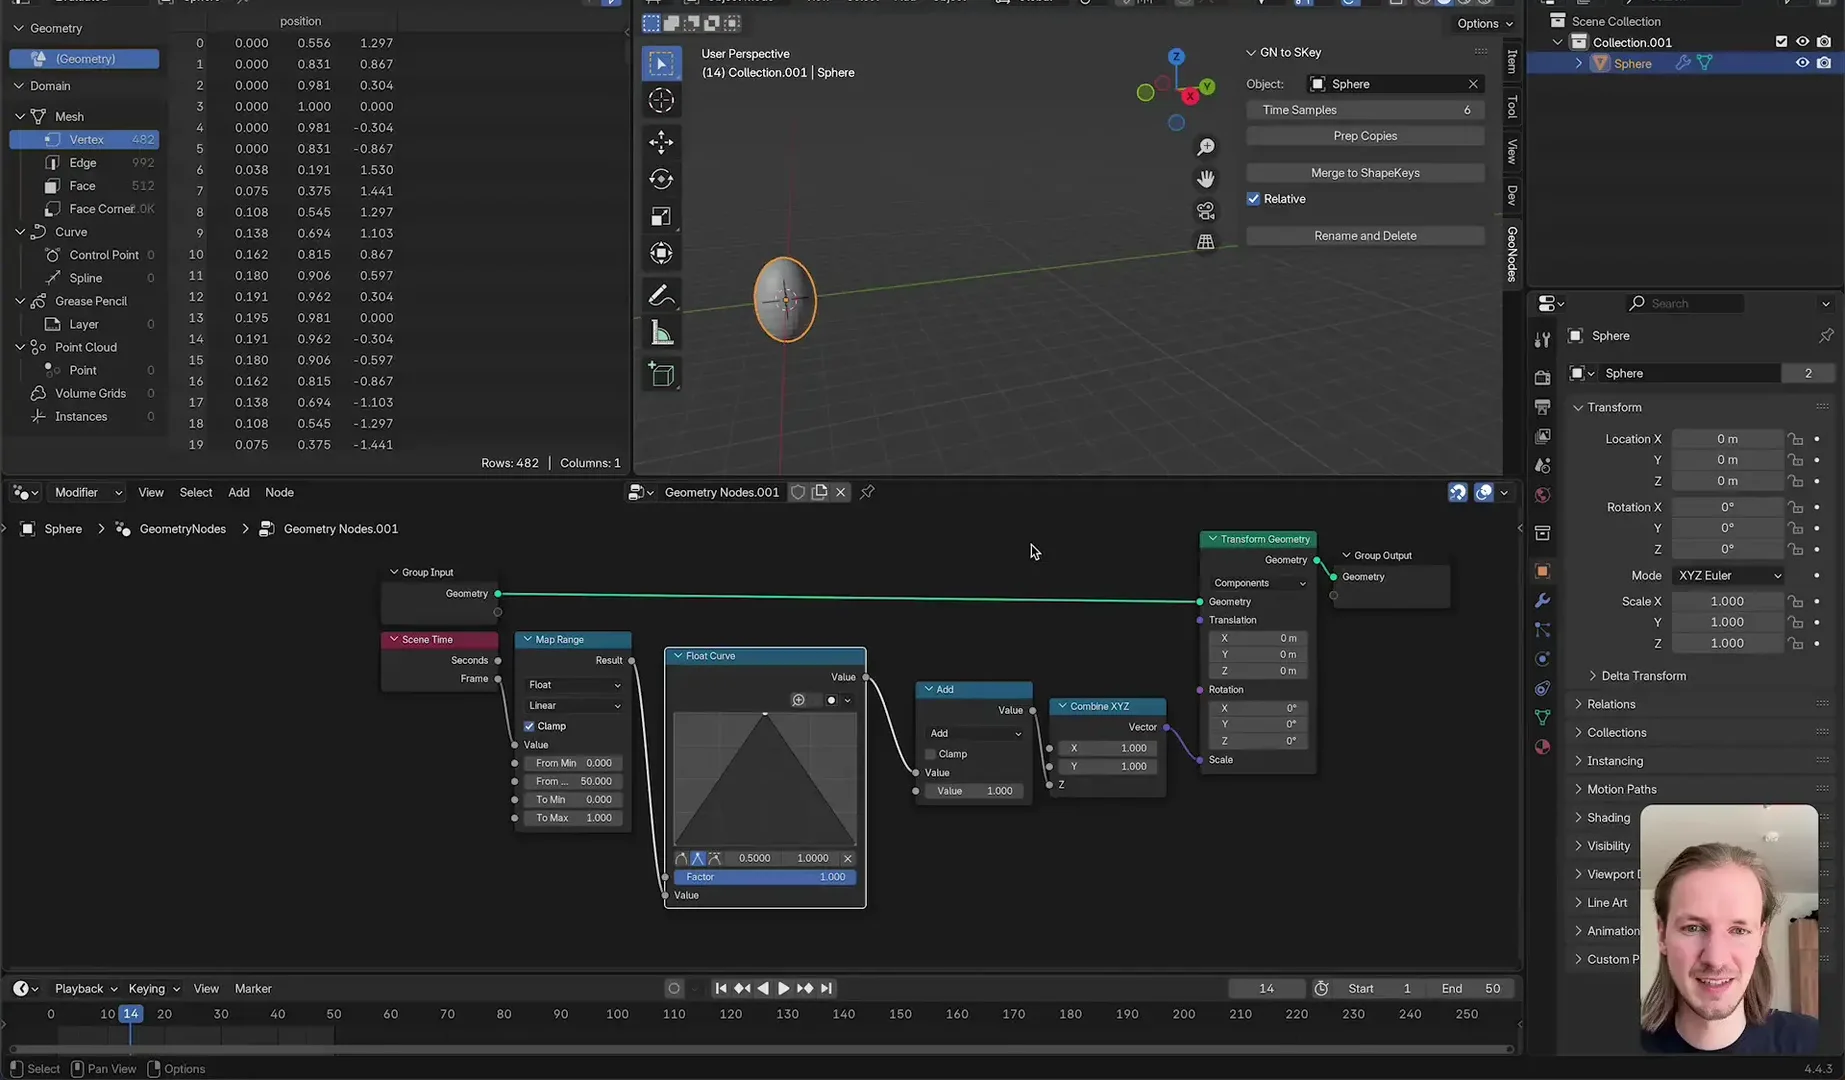Screen dimensions: 1845x1080
Task: Toggle lock on Scale X
Action: (x=1796, y=601)
